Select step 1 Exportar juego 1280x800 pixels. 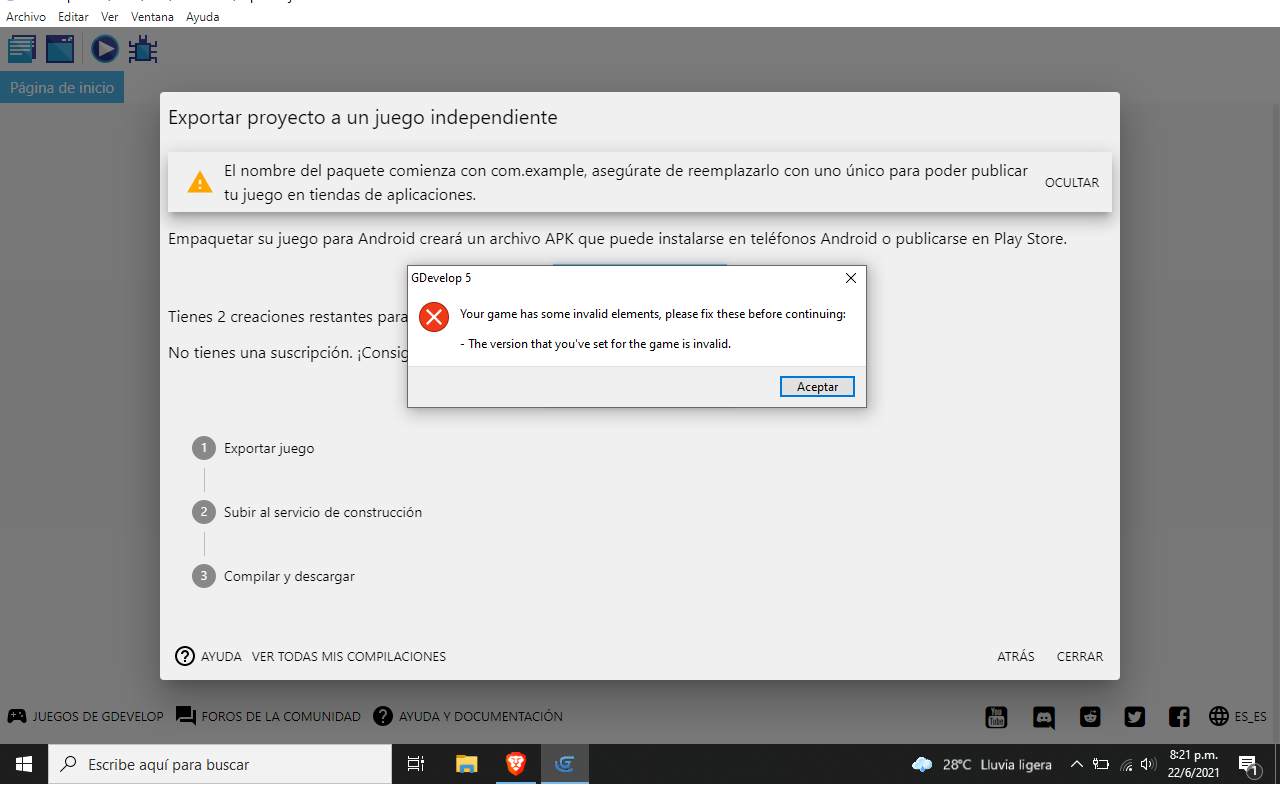(x=254, y=448)
